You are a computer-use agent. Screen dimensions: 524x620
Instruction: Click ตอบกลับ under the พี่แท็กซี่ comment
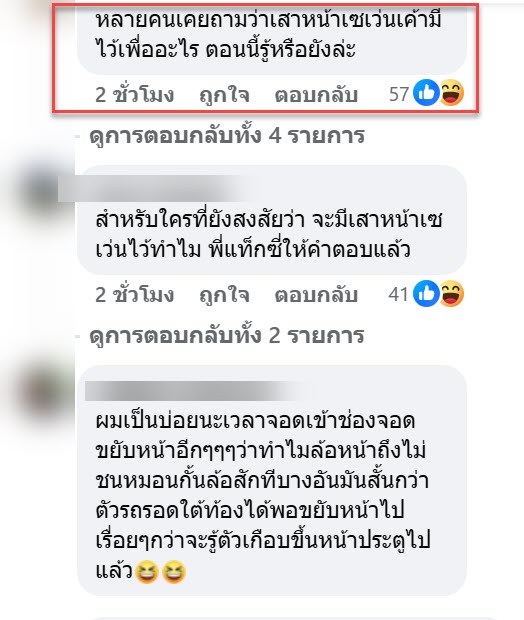click(316, 295)
